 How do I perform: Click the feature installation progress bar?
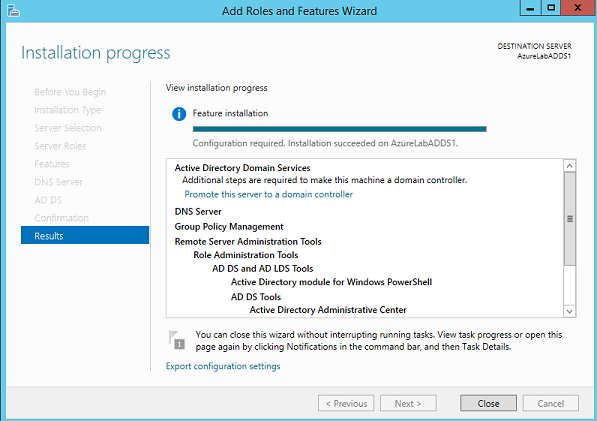click(339, 129)
